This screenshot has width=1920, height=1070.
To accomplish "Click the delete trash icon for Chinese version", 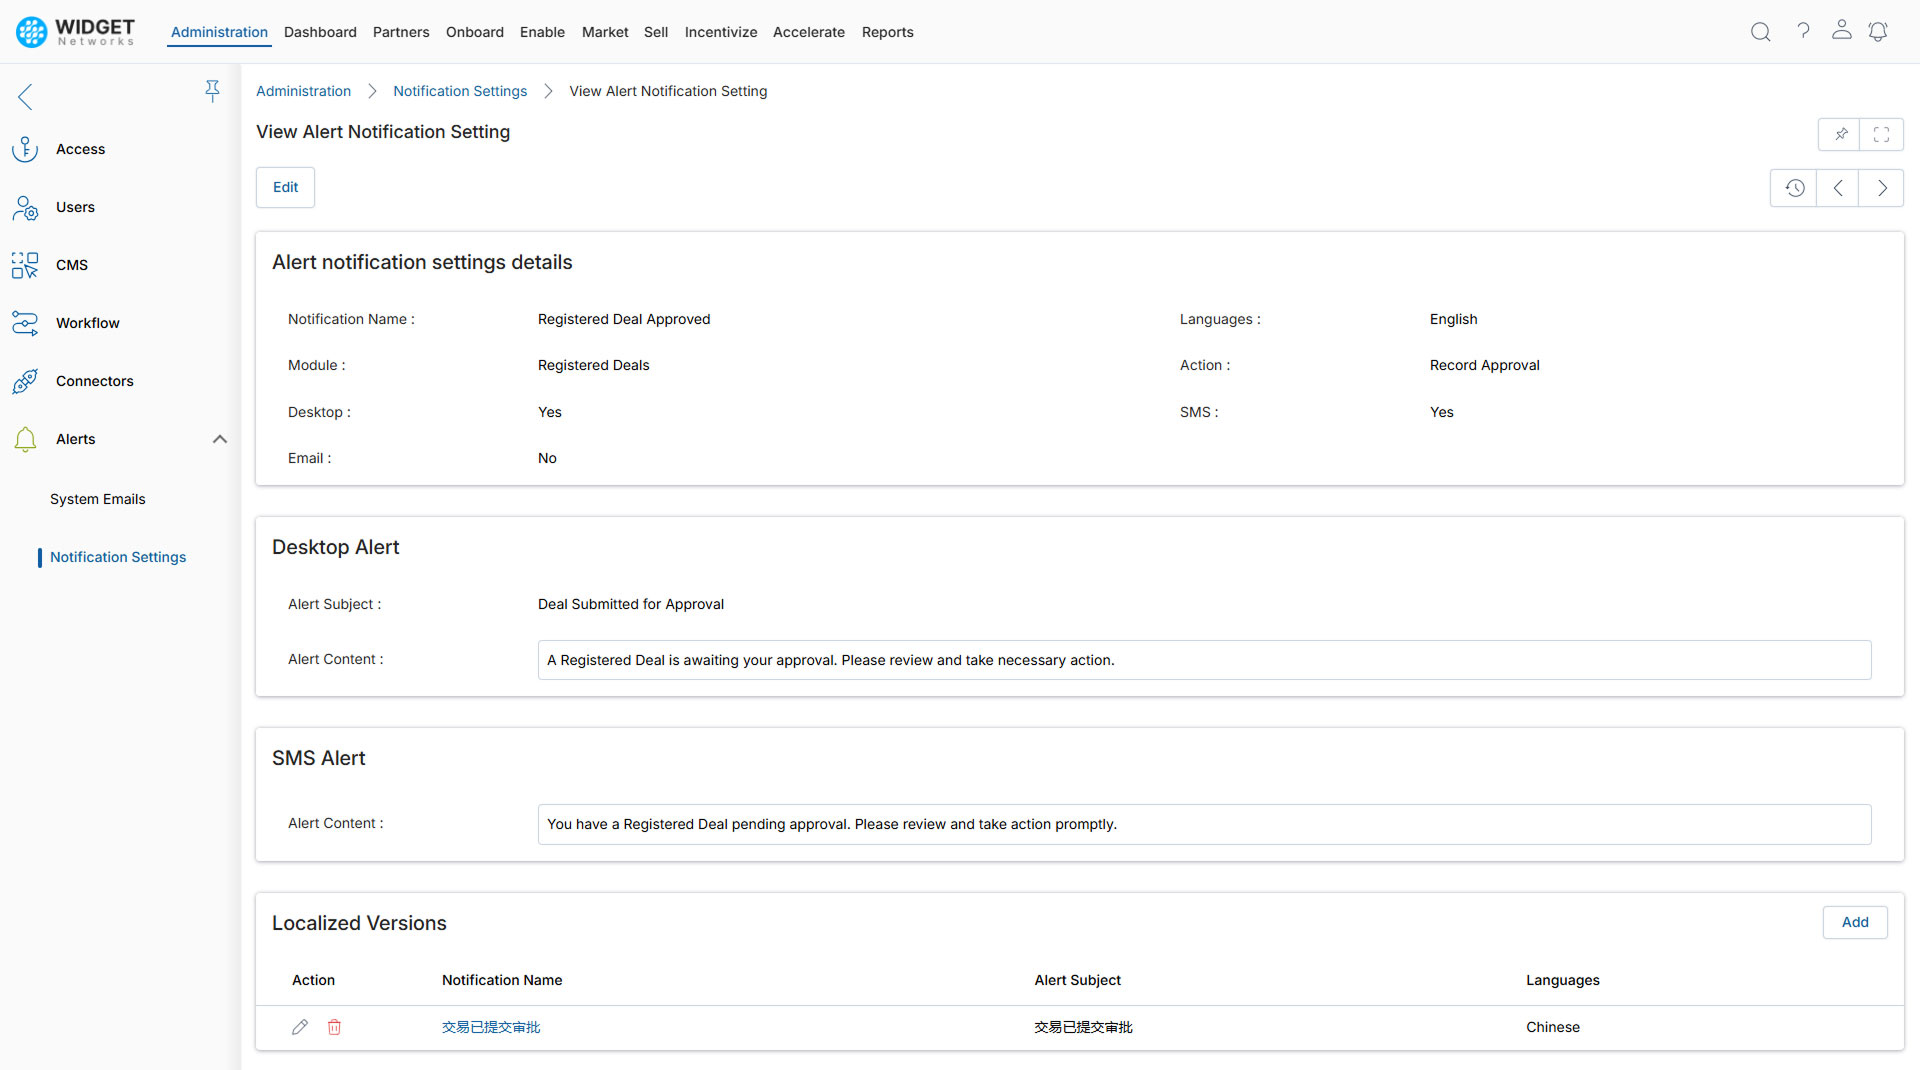I will click(x=334, y=1027).
